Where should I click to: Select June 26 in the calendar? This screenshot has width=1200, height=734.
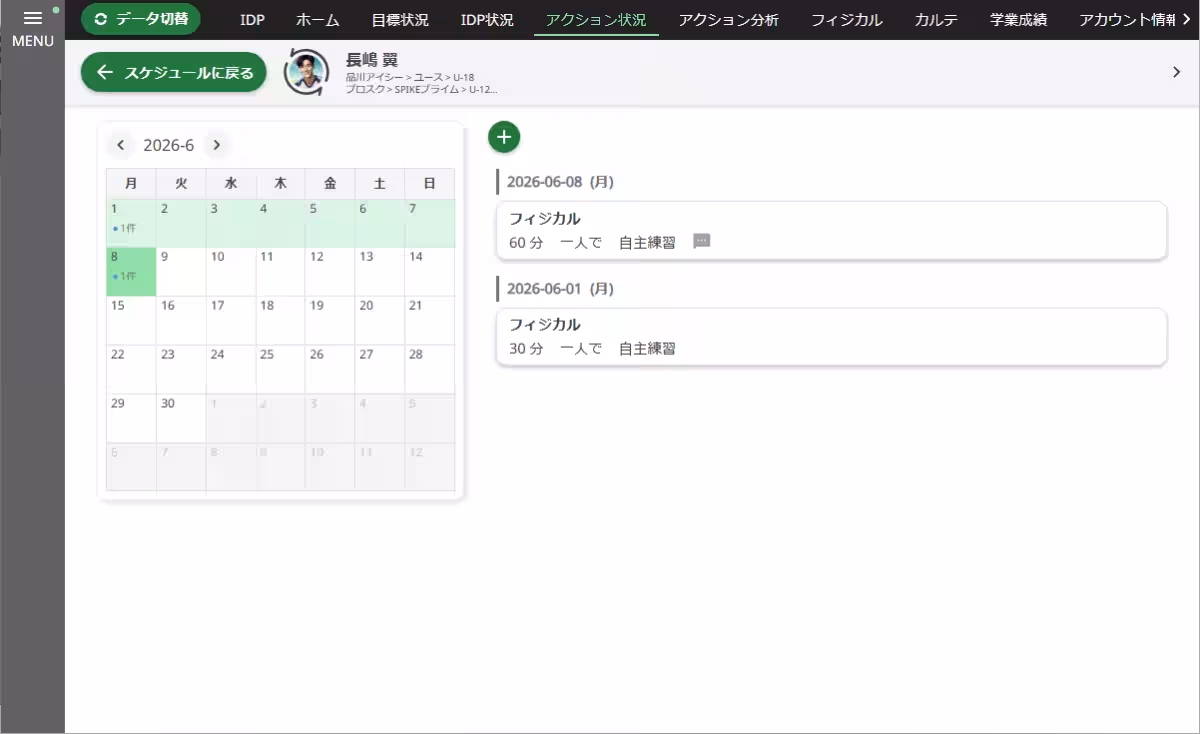(x=330, y=370)
